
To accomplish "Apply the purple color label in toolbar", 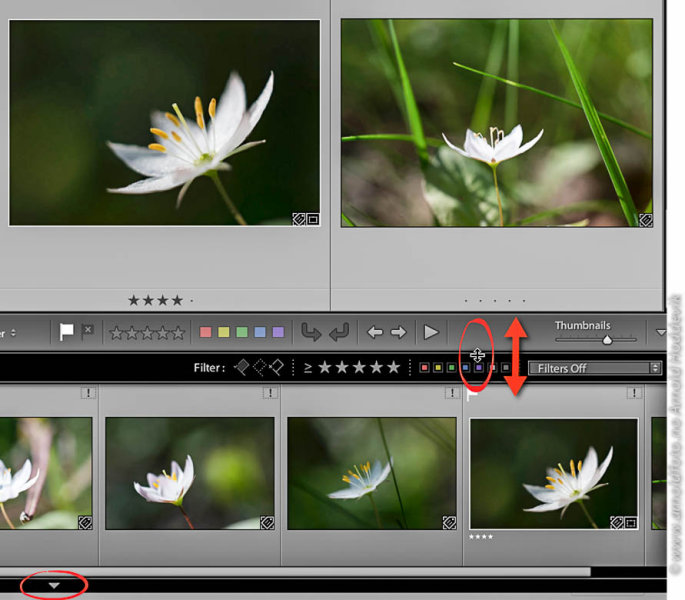I will point(278,332).
